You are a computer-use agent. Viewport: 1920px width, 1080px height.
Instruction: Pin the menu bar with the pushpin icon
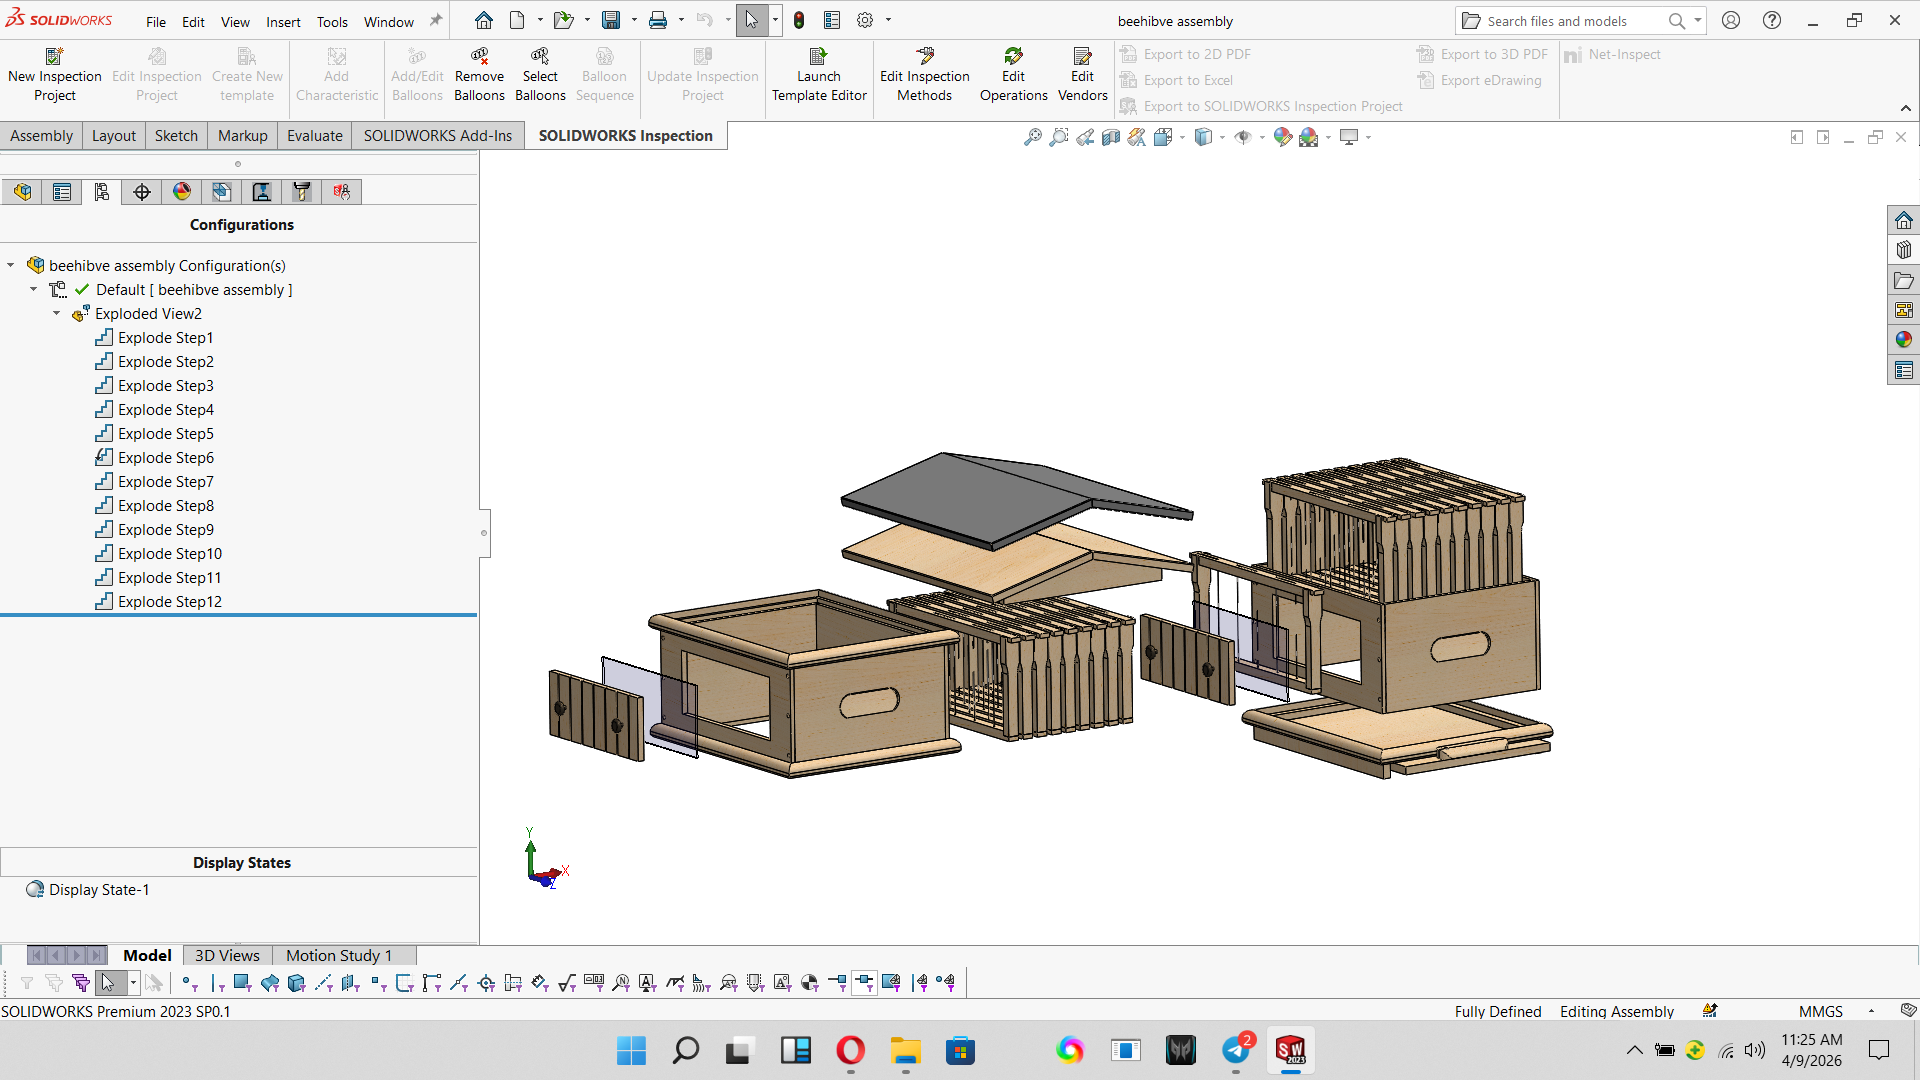(436, 20)
